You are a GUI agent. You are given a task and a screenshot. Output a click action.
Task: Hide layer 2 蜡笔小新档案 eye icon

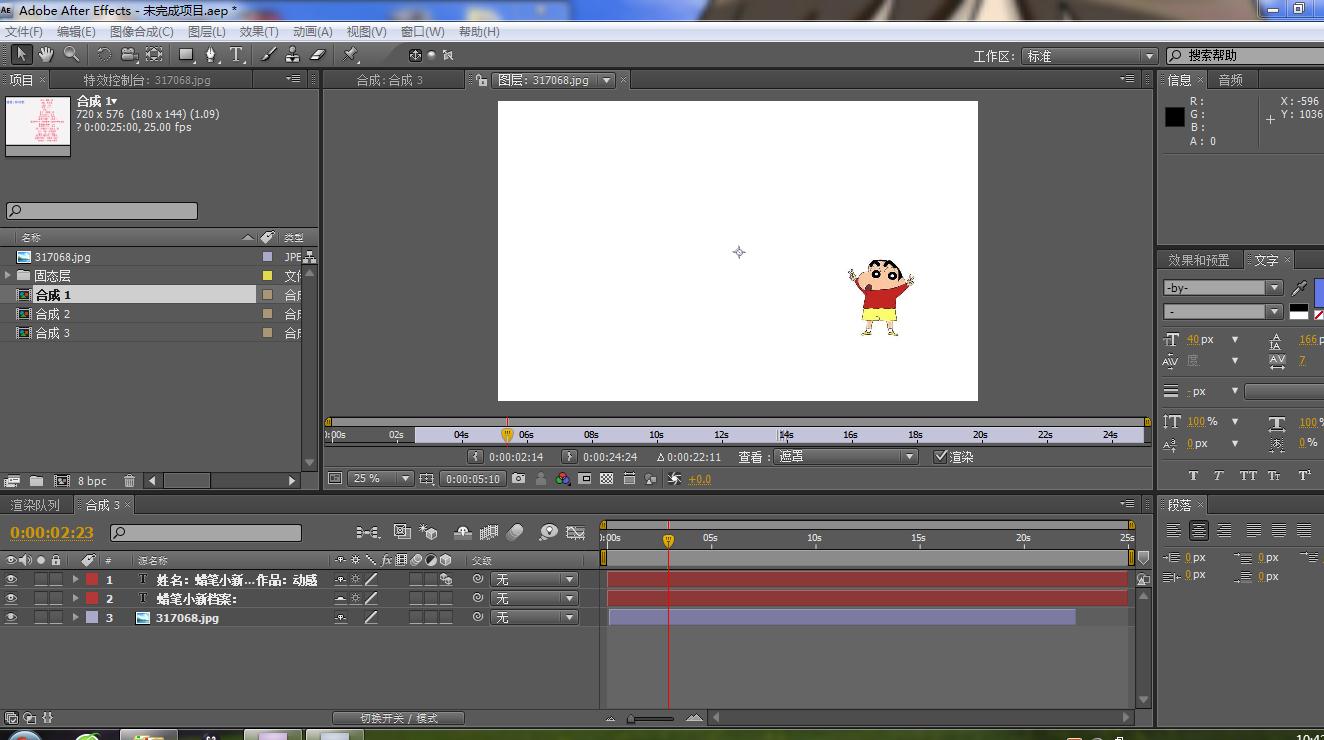[x=11, y=598]
